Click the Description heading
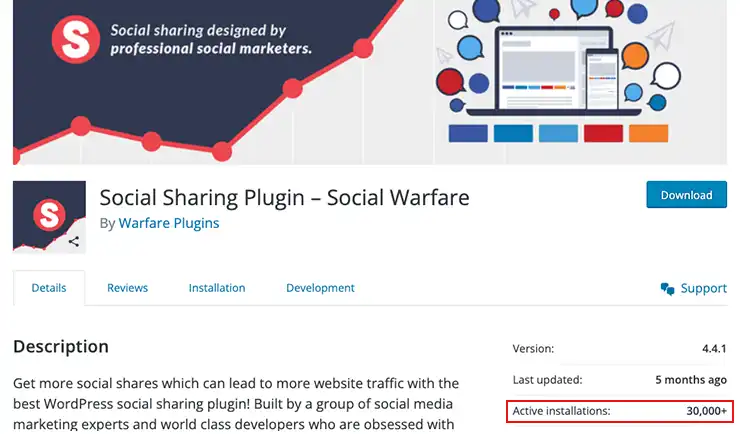This screenshot has width=740, height=434. point(61,346)
